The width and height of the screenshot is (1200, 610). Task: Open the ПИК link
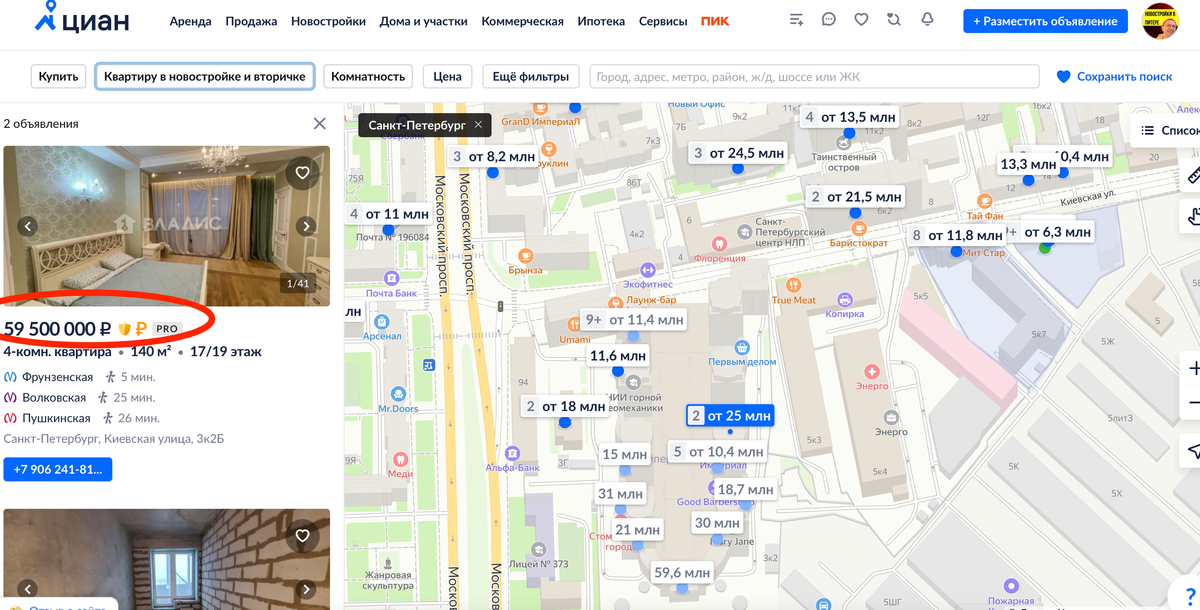tap(715, 21)
